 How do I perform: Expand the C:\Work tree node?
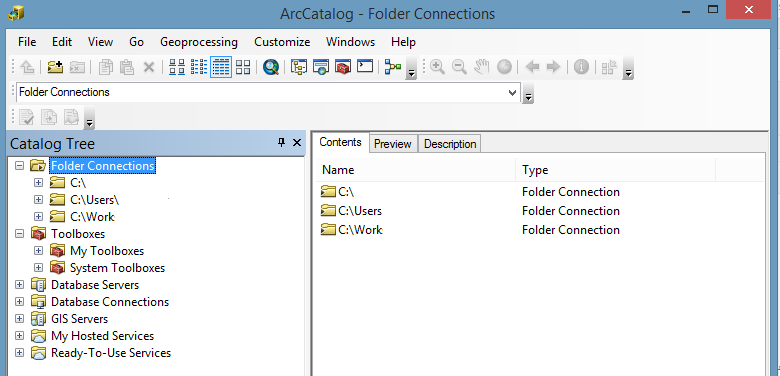point(38,217)
